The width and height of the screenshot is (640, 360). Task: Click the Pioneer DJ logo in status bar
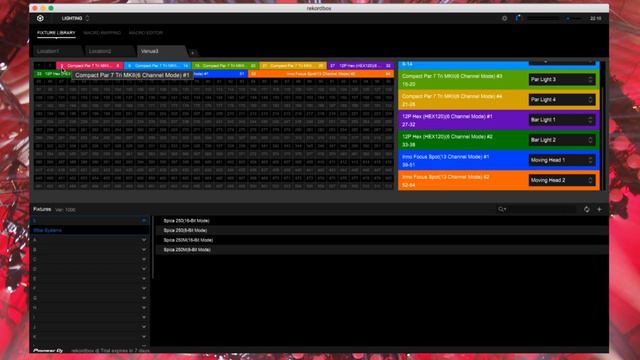tap(48, 350)
